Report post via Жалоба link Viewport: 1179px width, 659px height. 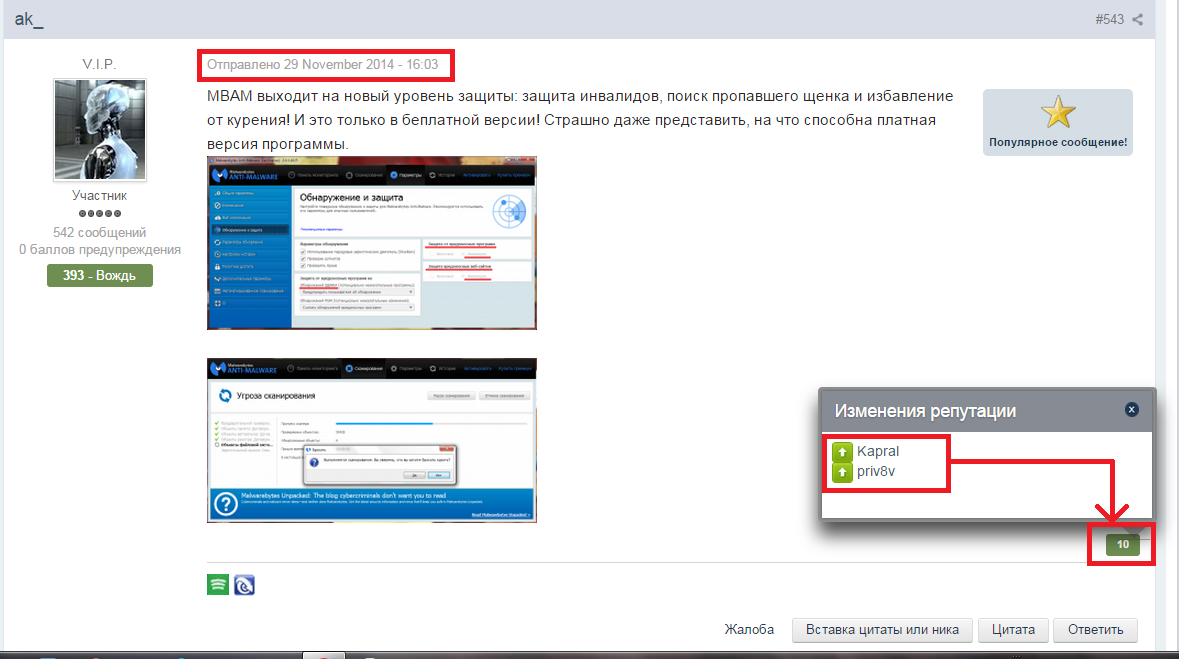coord(749,630)
